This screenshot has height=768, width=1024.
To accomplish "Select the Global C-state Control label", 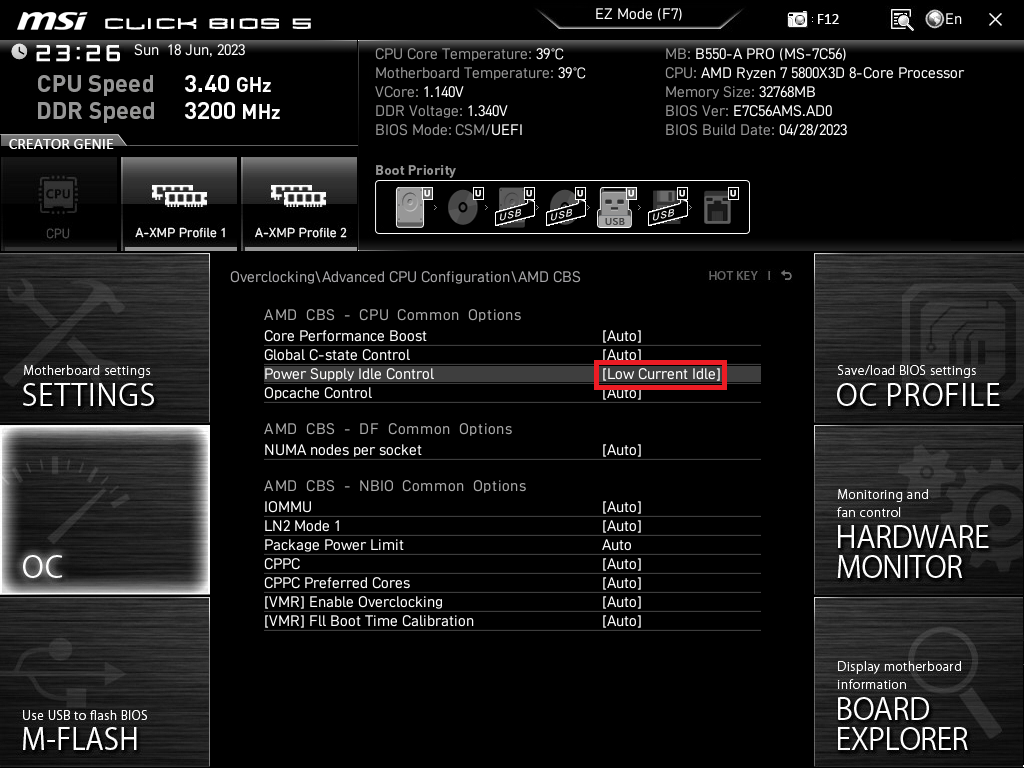I will coord(337,355).
